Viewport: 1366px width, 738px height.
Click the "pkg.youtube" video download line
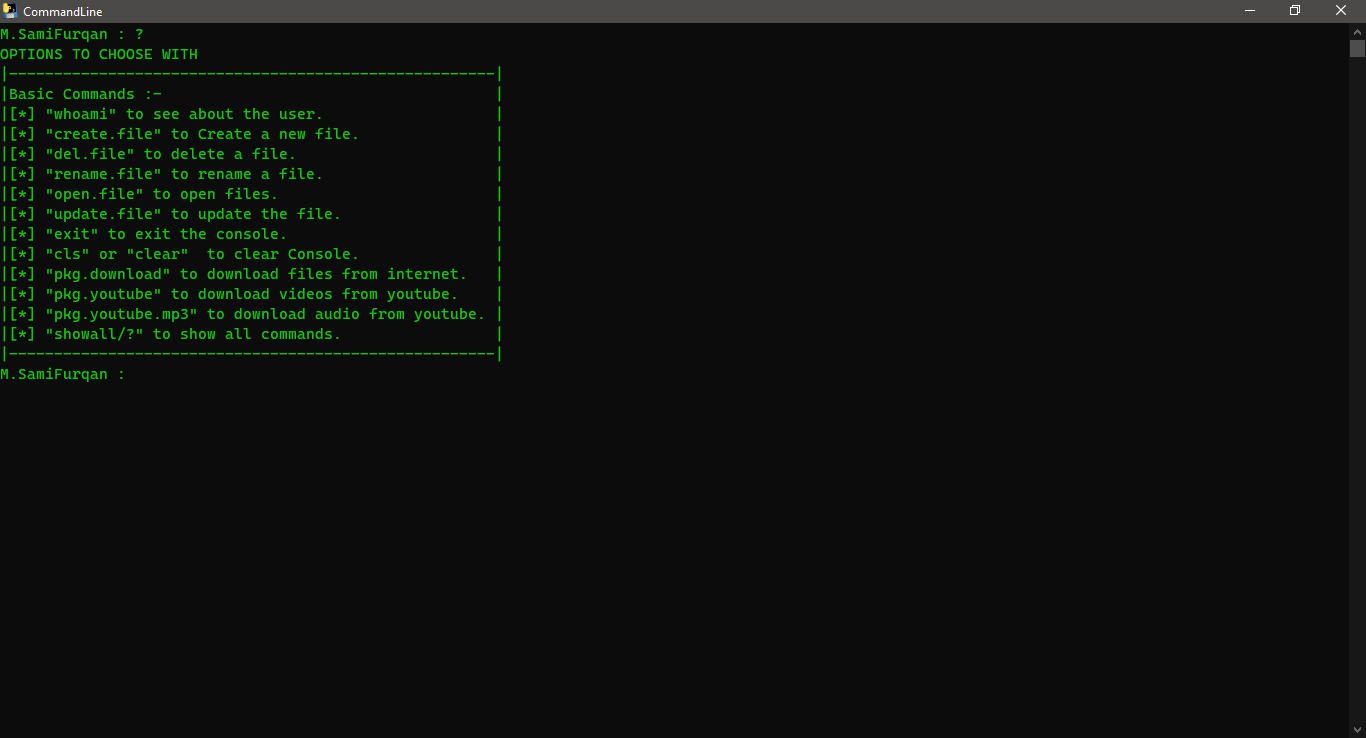(x=233, y=294)
